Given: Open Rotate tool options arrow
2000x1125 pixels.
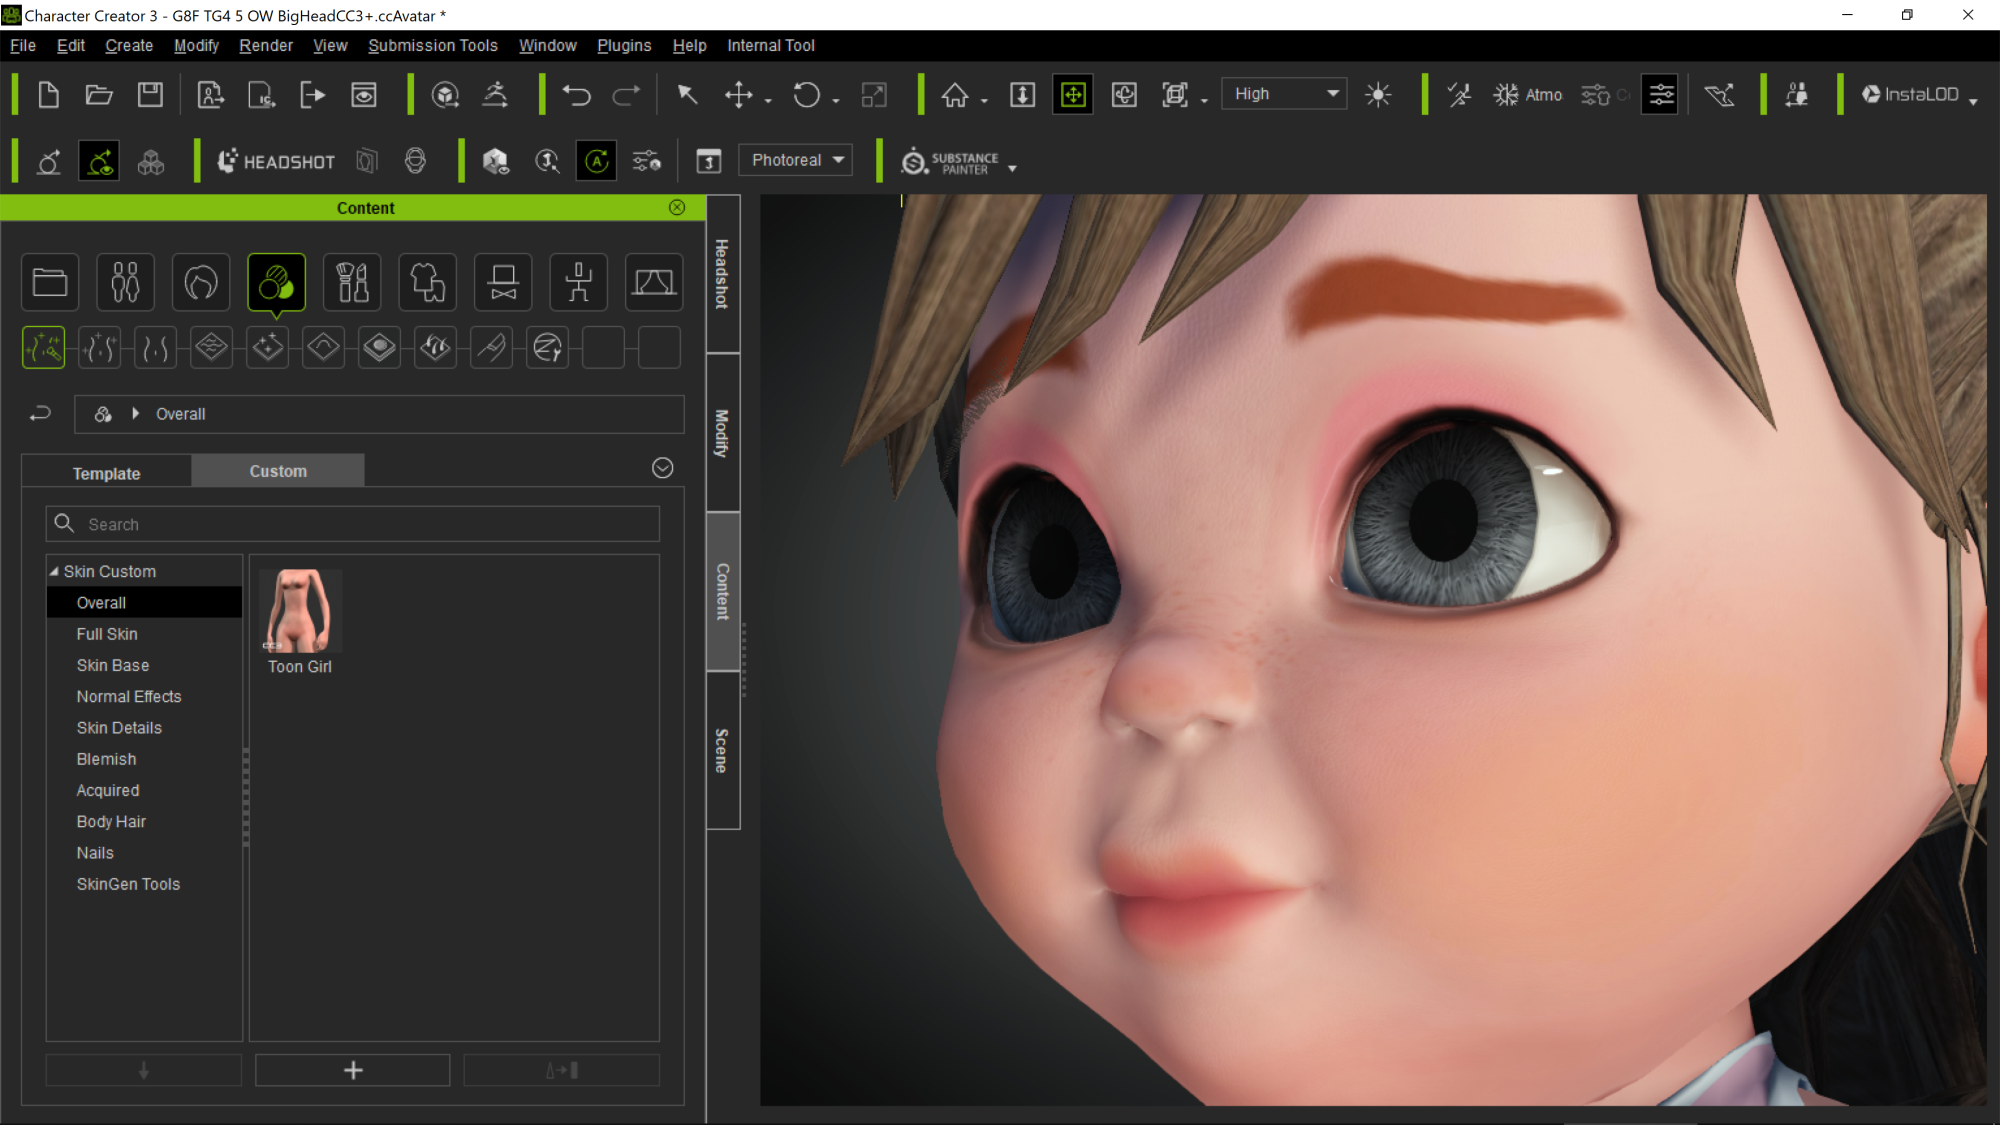Looking at the screenshot, I should pos(836,101).
